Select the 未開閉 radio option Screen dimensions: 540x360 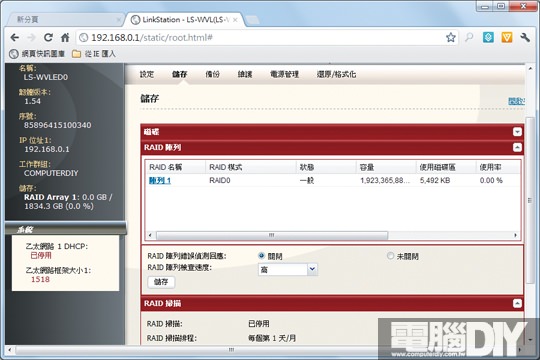click(390, 256)
